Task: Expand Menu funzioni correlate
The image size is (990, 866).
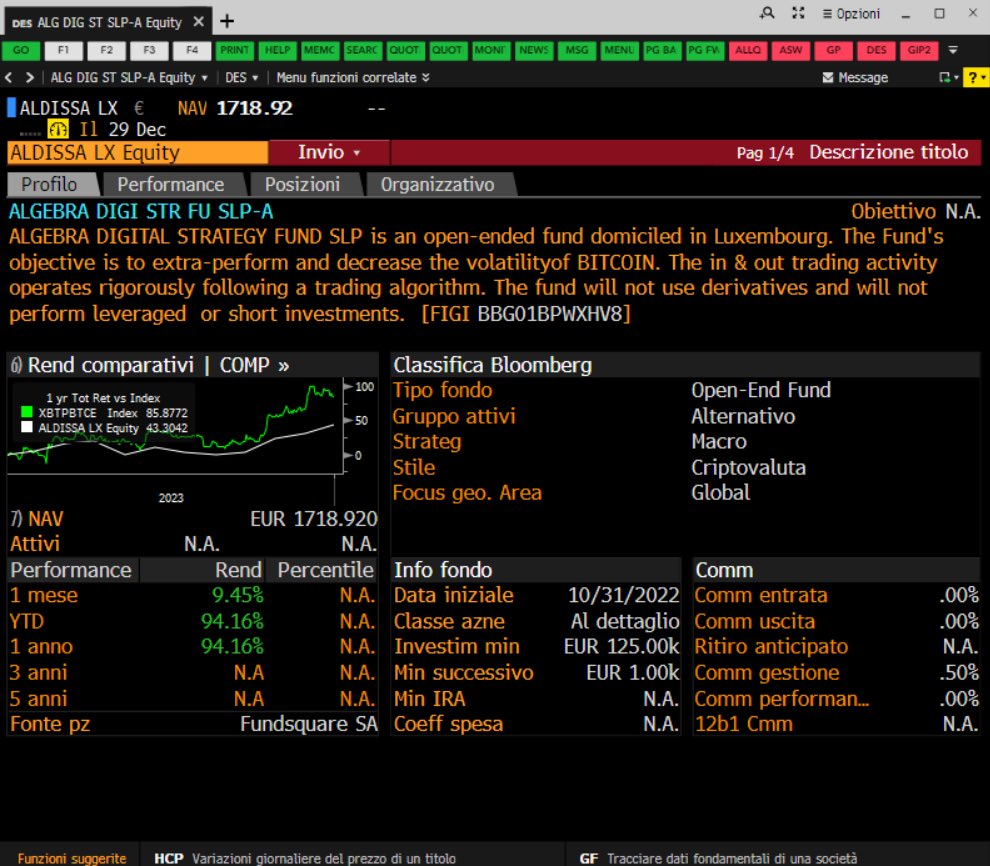Action: click(x=353, y=77)
